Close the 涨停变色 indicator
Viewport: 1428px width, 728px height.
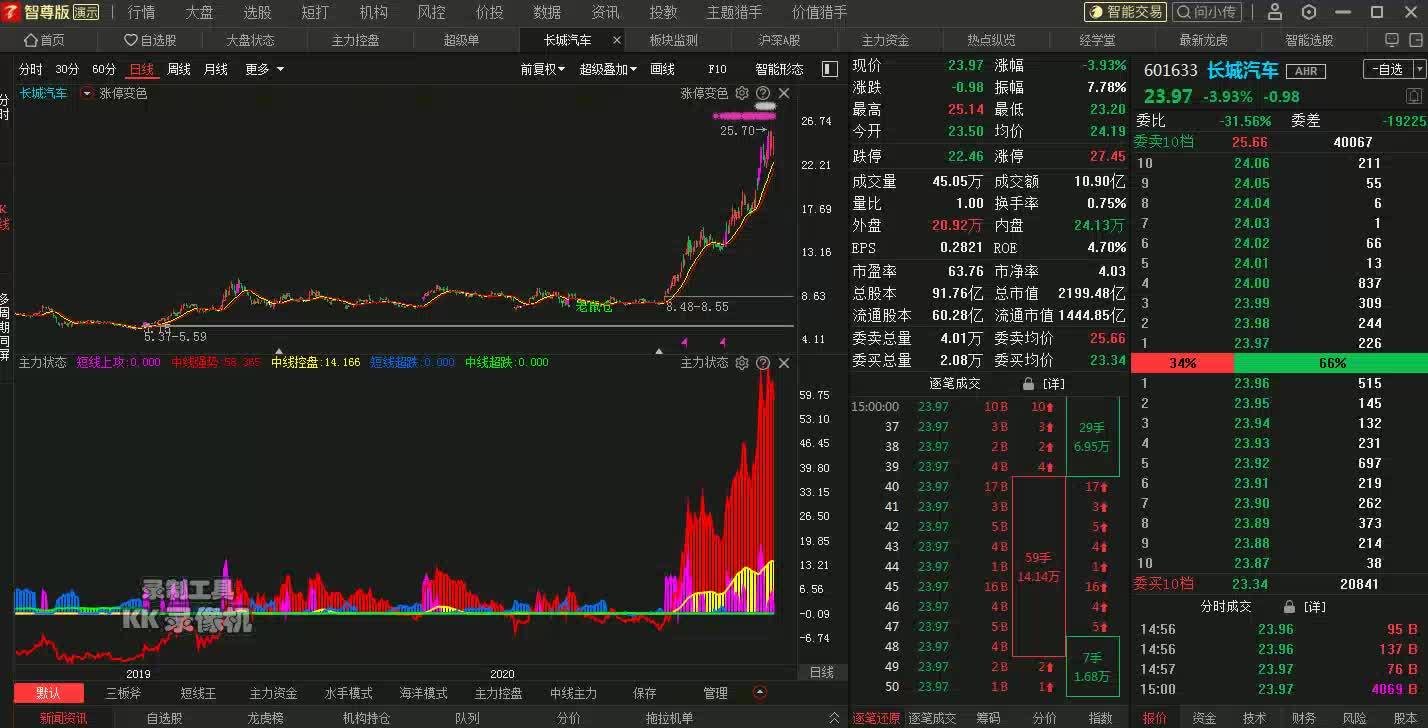[784, 93]
